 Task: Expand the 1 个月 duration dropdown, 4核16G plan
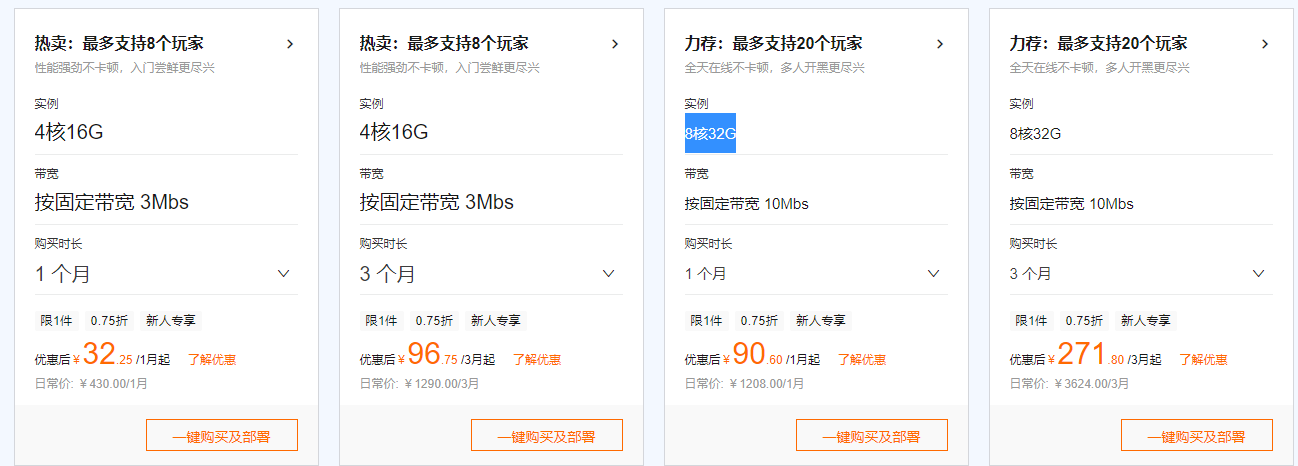(166, 273)
